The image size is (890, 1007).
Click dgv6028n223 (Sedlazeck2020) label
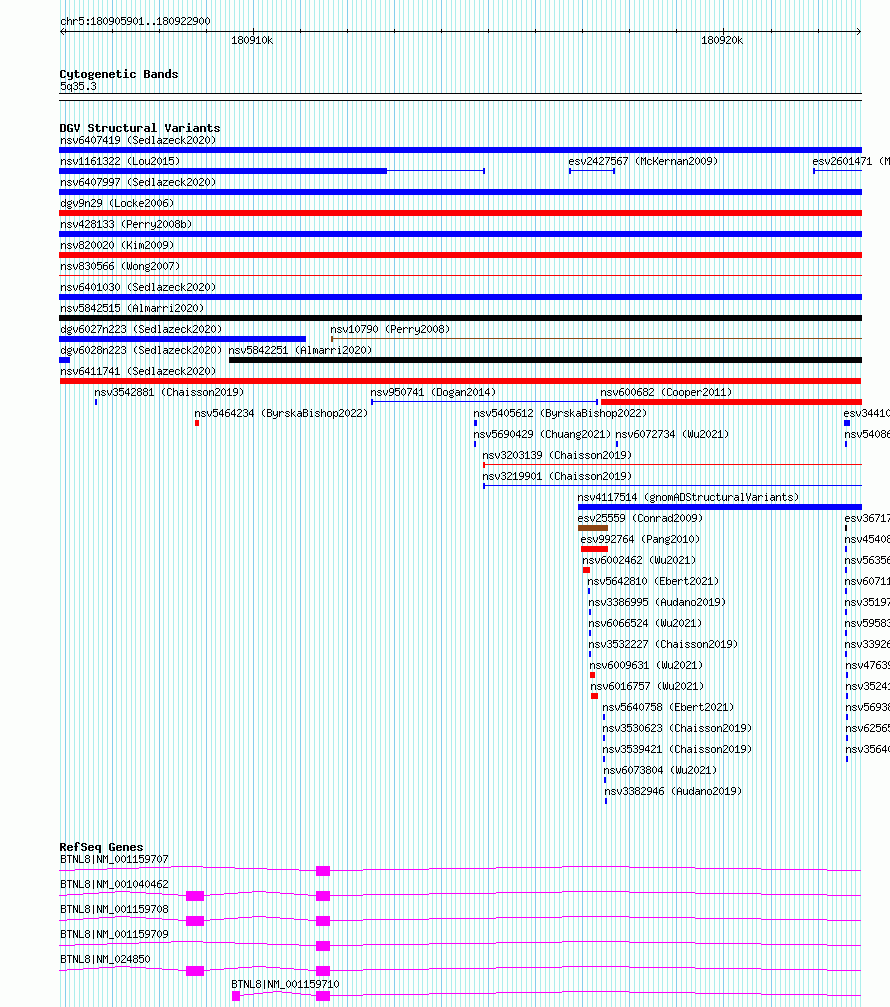point(141,350)
